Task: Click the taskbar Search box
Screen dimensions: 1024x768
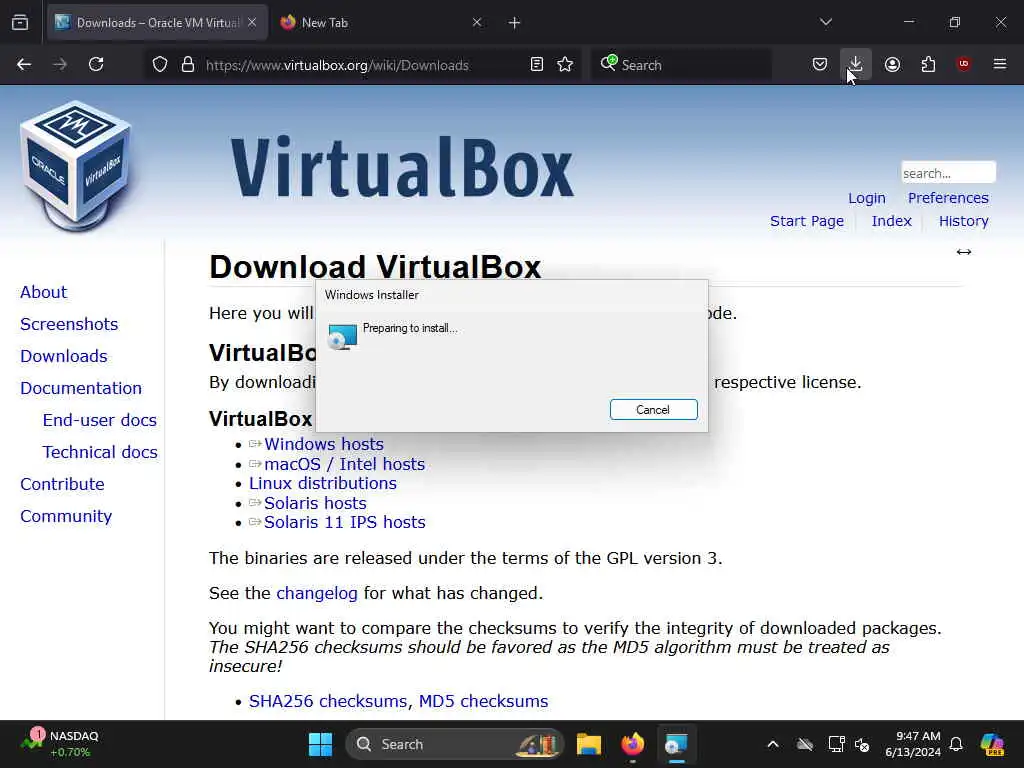Action: tap(454, 744)
